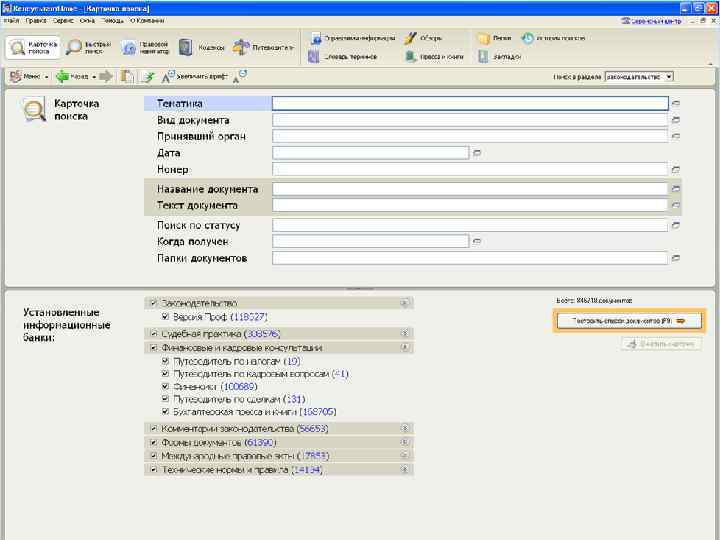Open Словарь терминов glossary

343,56
